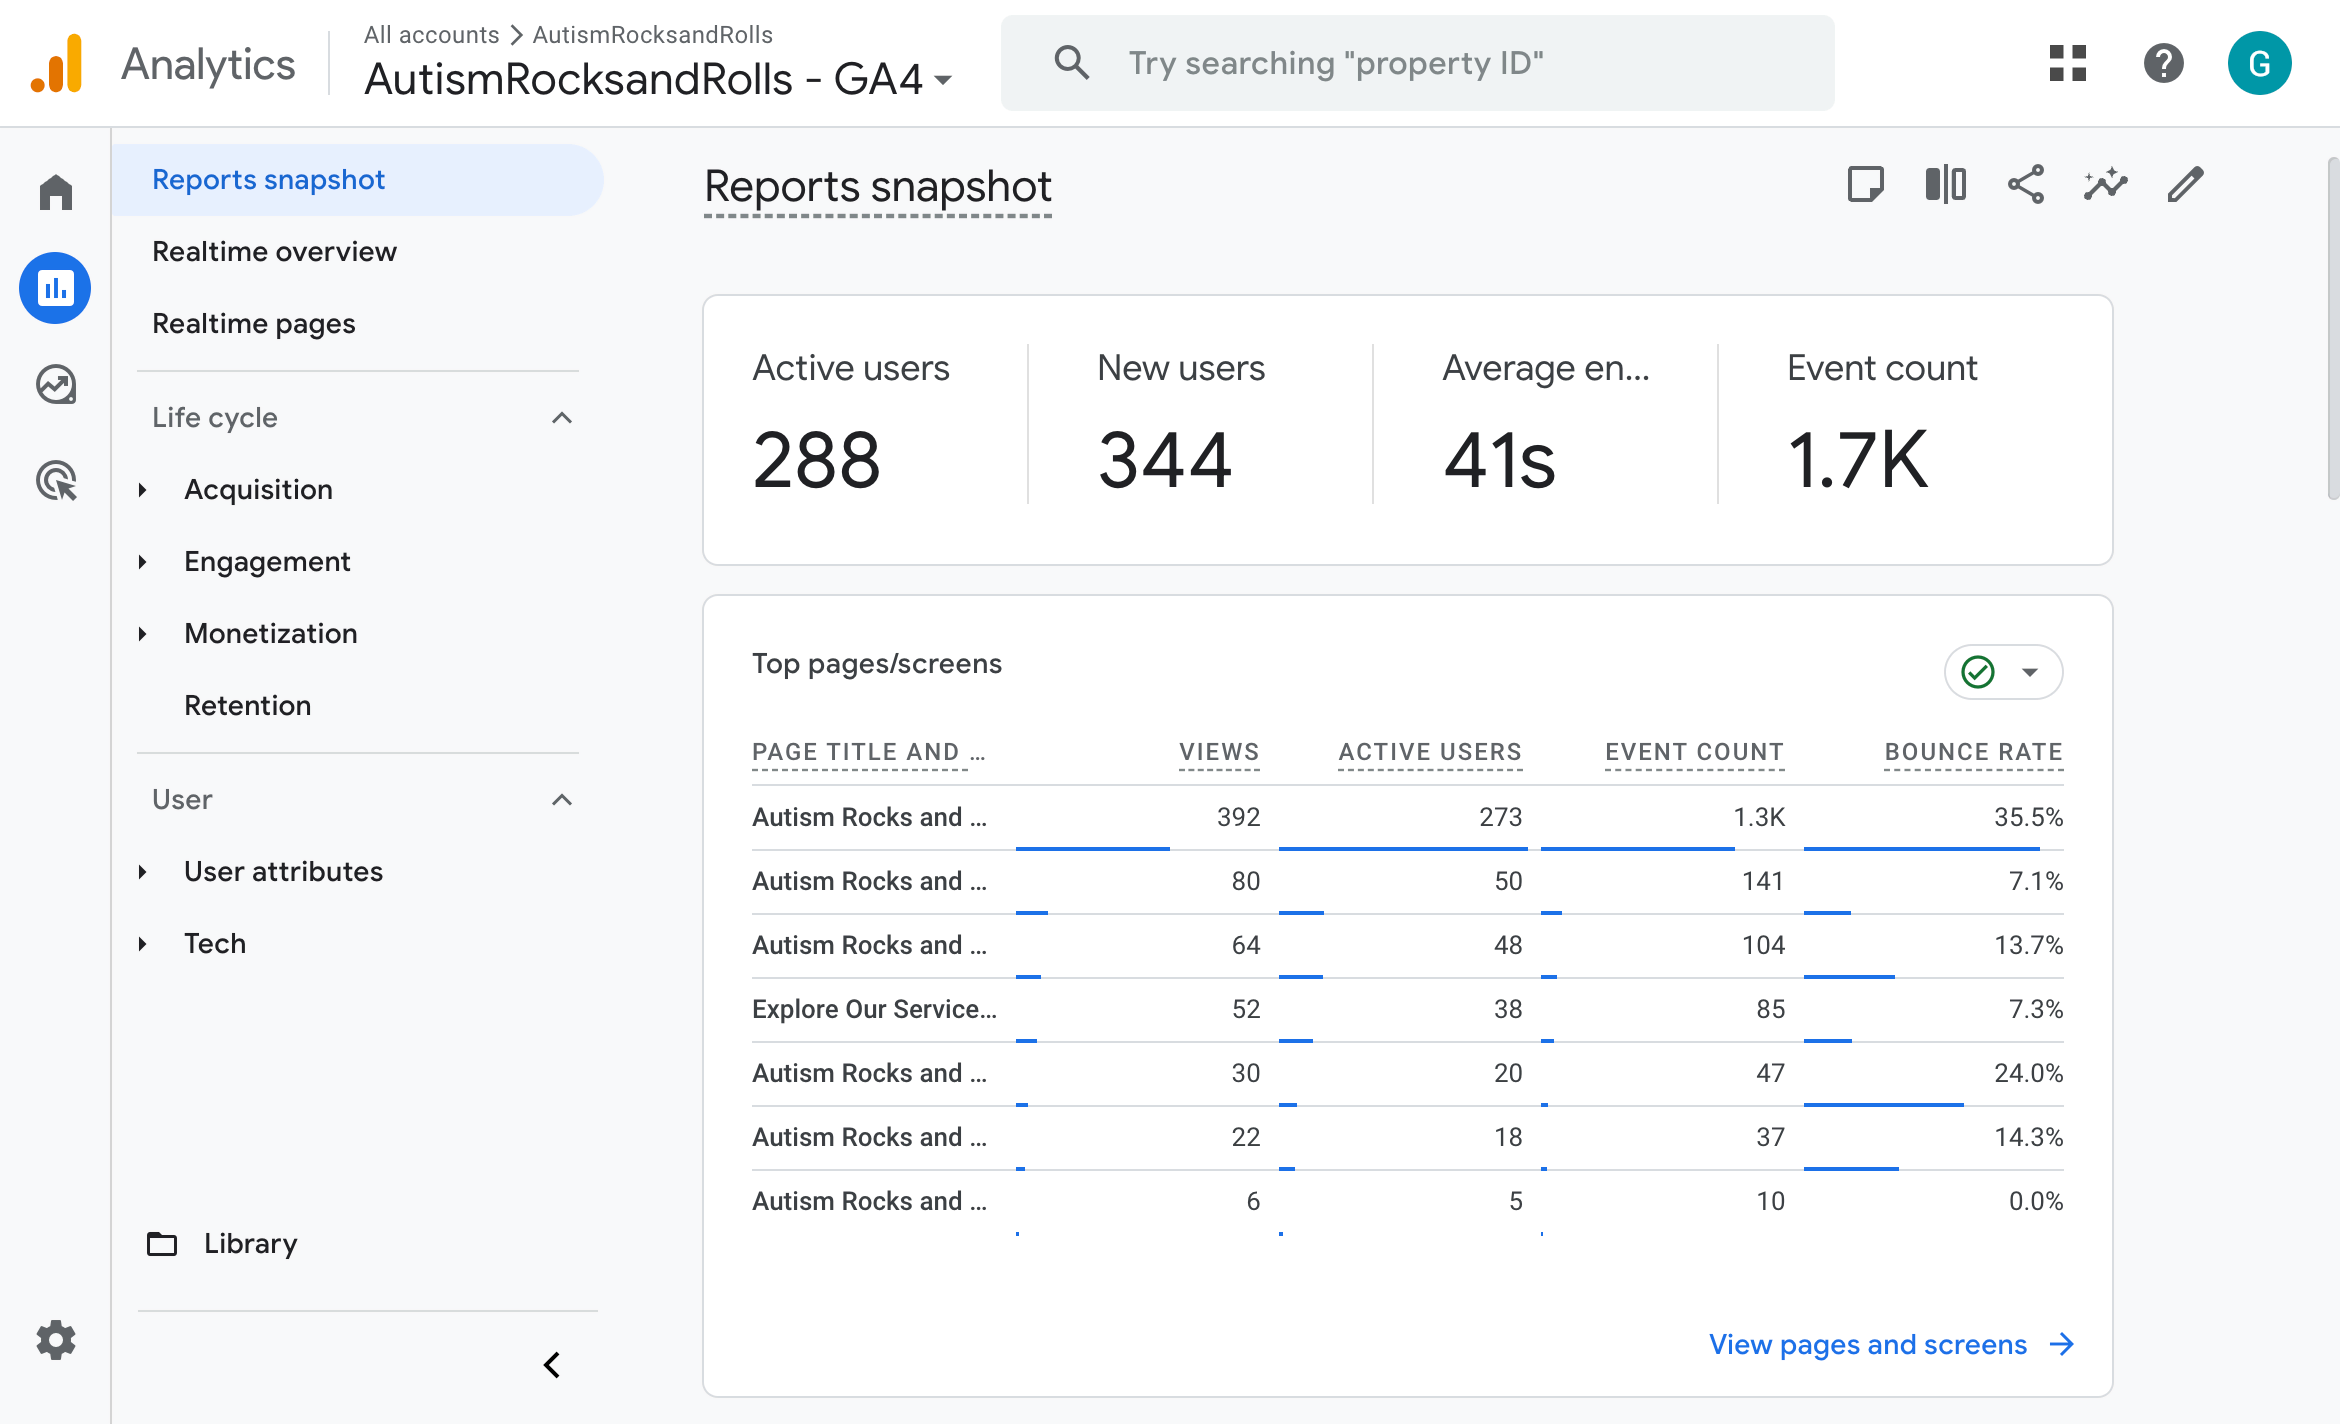Open the property selector dropdown AutismRocksandRolls - GA4
The height and width of the screenshot is (1424, 2340).
coord(658,79)
